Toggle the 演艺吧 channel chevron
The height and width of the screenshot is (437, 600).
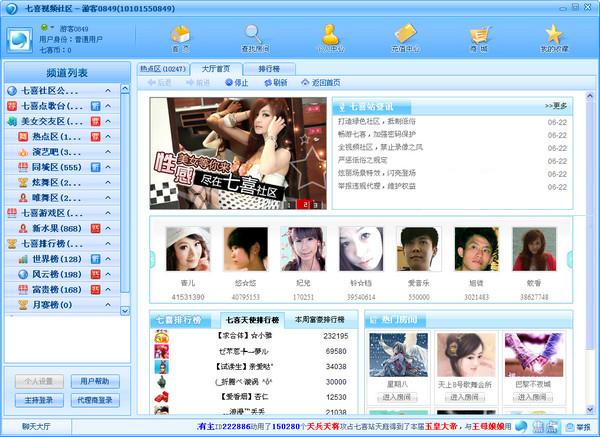click(108, 152)
